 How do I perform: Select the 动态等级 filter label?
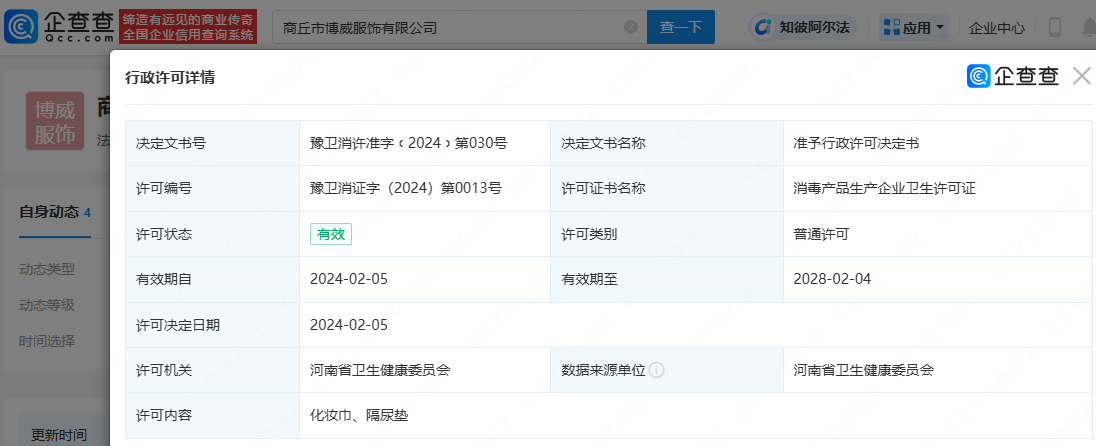[47, 305]
